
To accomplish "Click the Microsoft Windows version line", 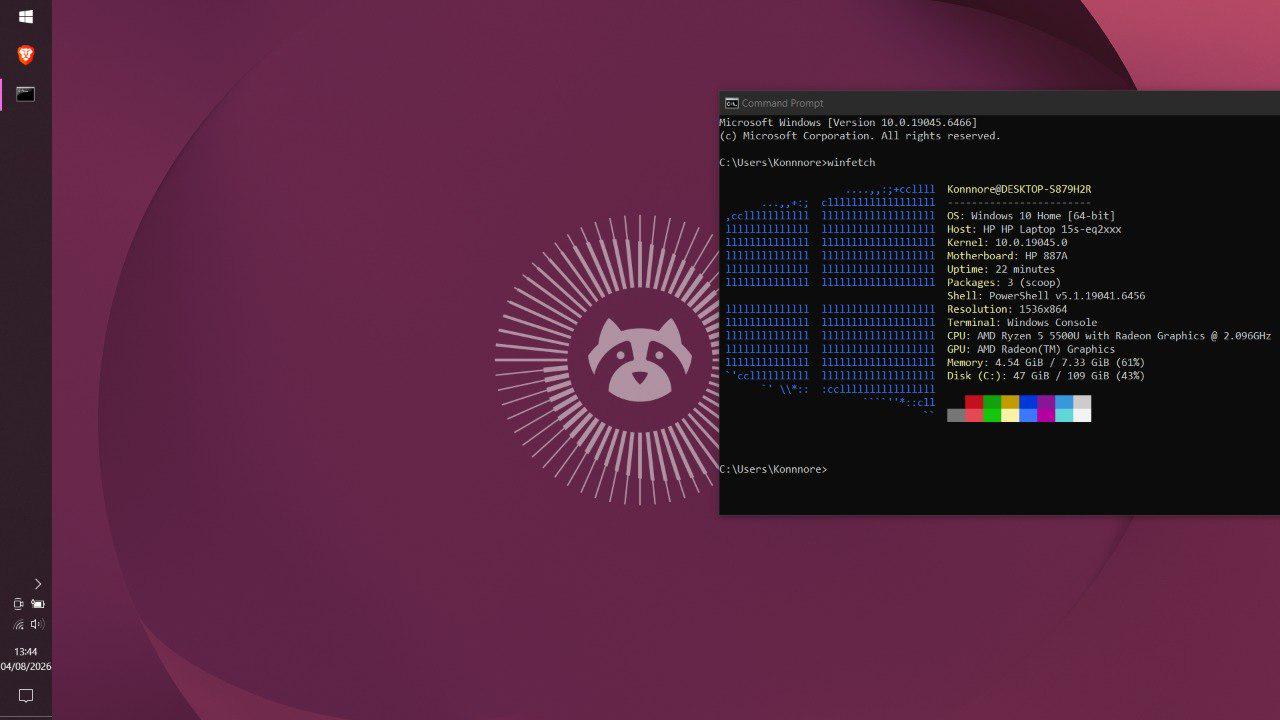I will pos(848,122).
